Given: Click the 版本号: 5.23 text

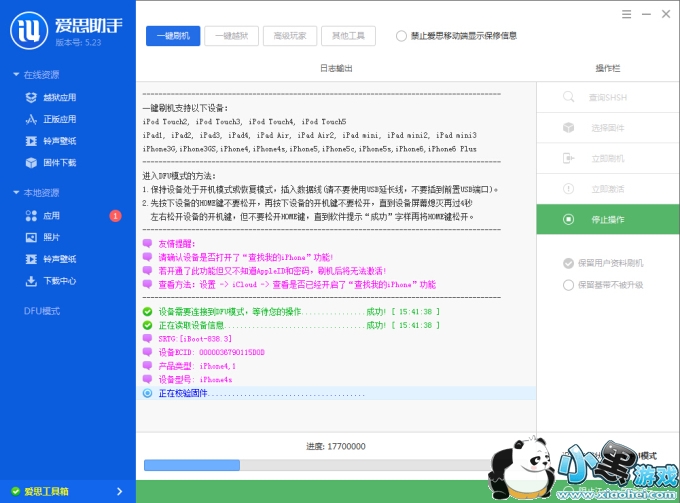Looking at the screenshot, I should pos(78,42).
